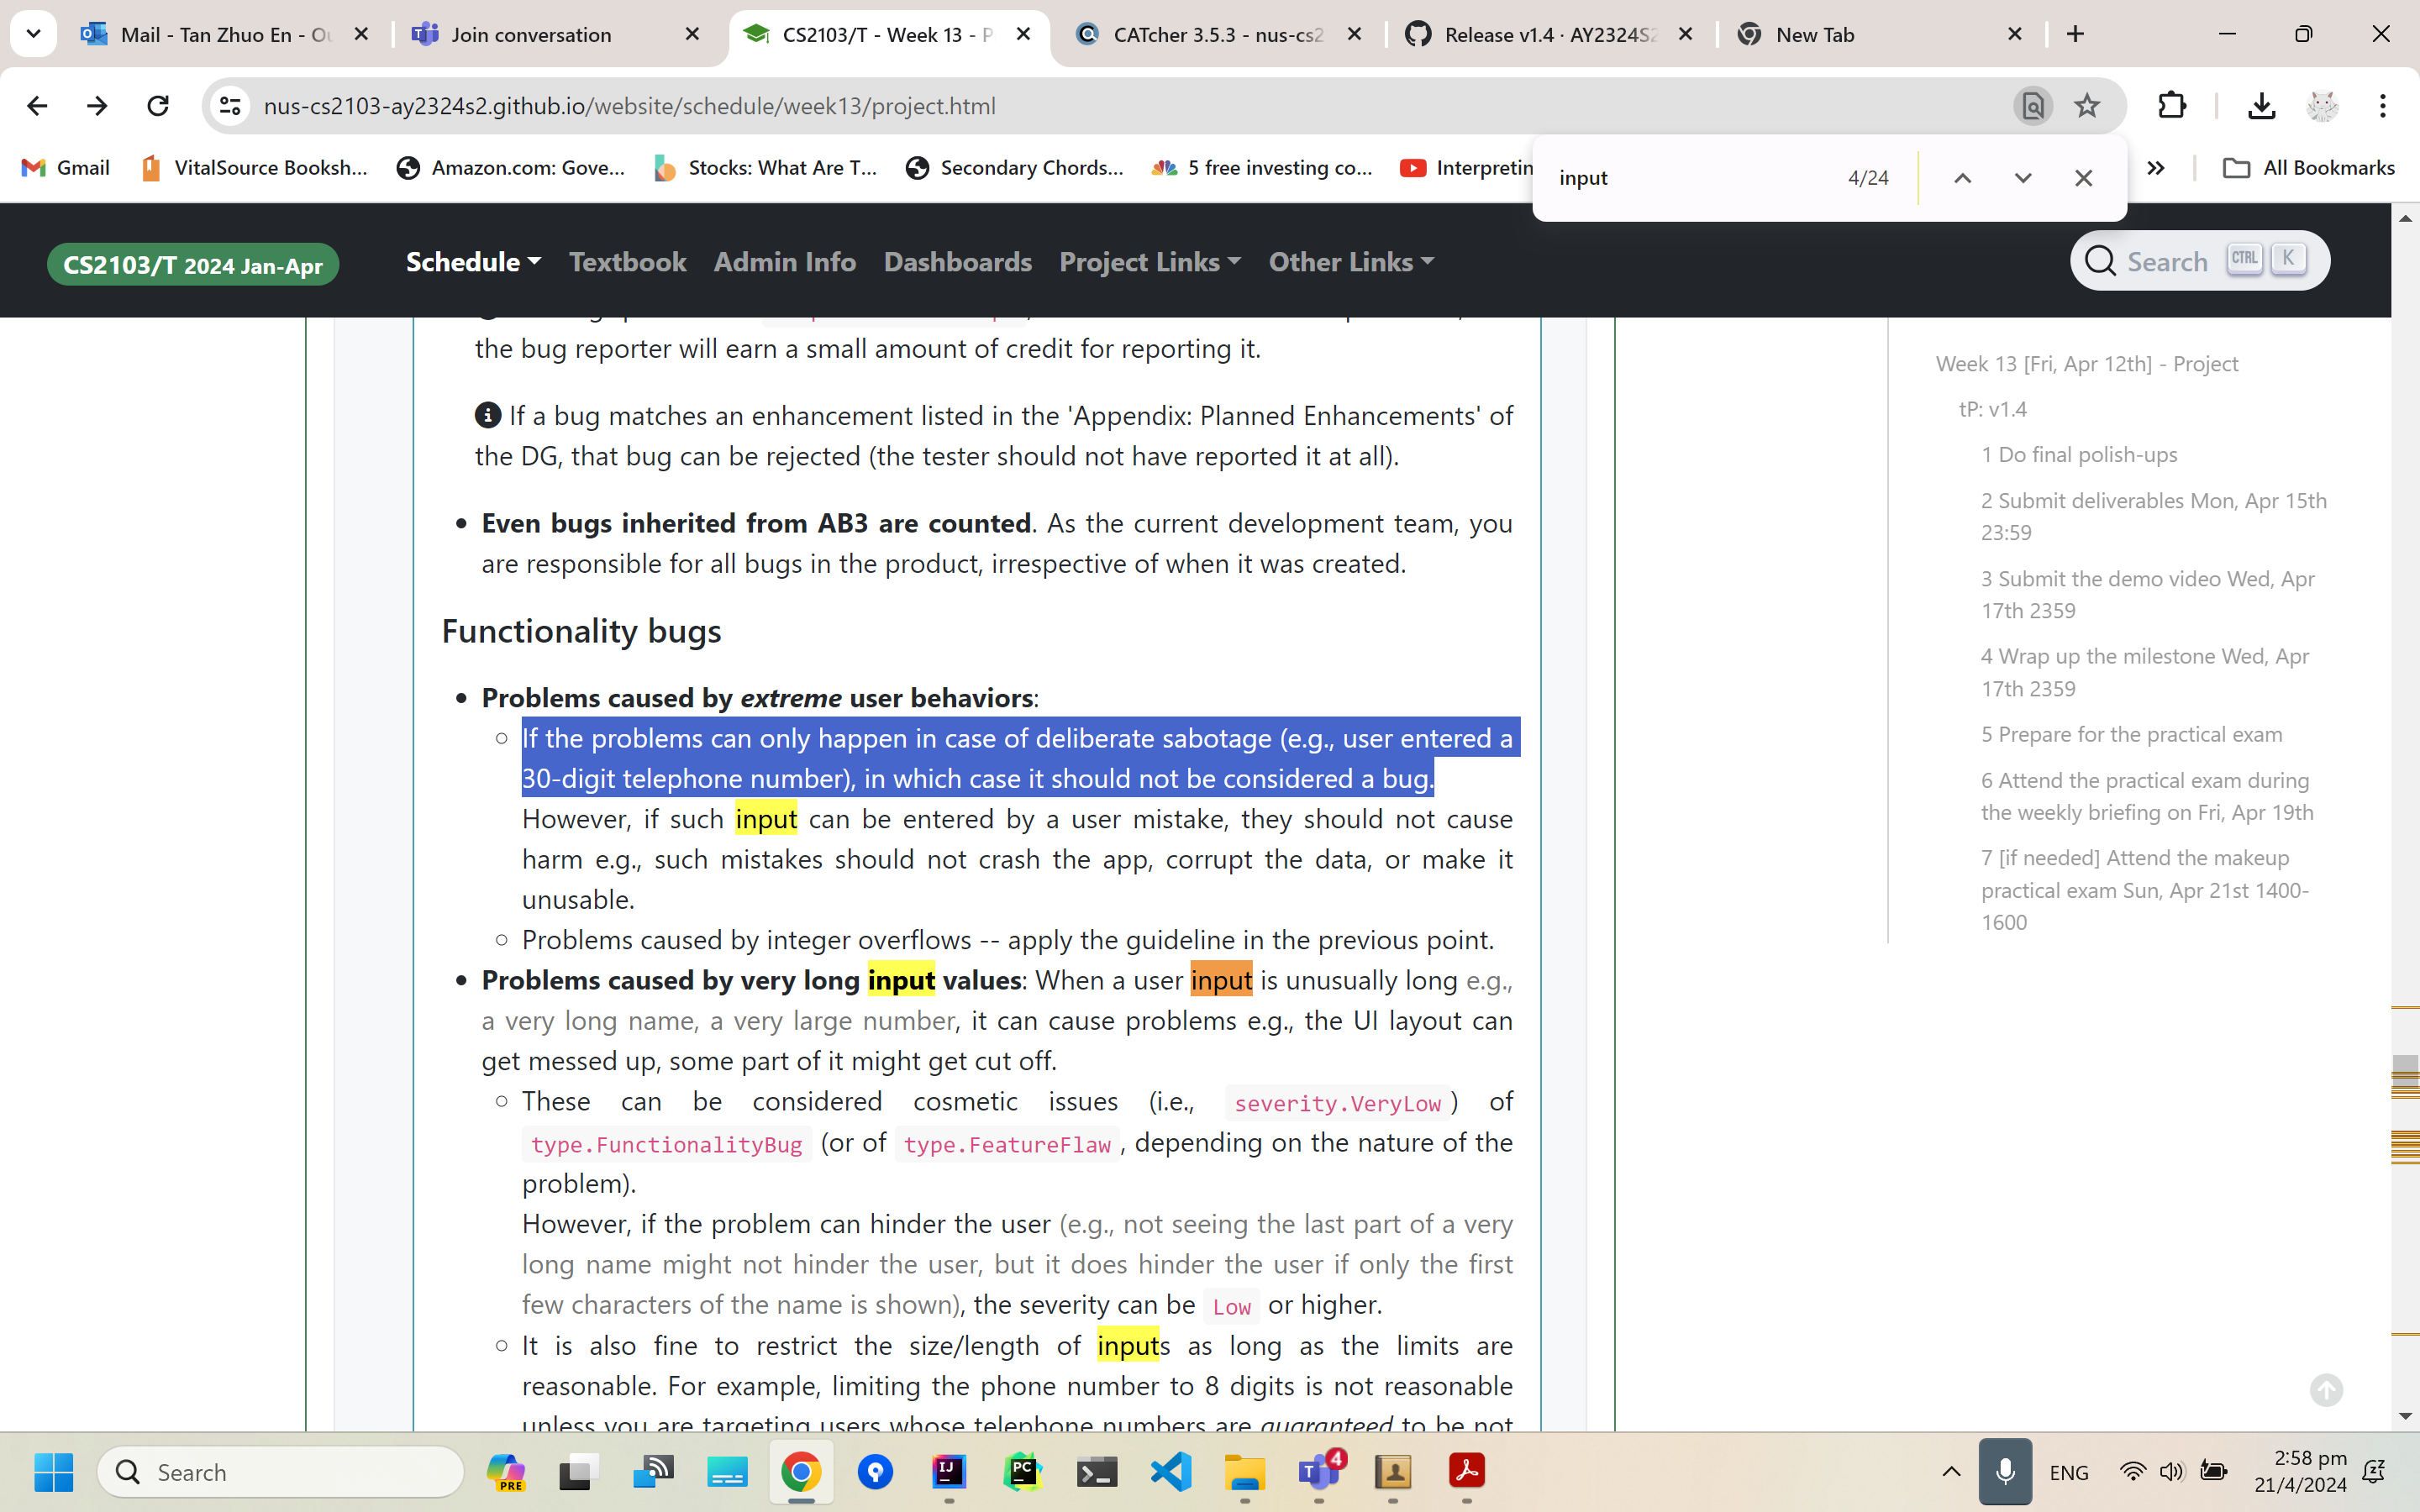The image size is (2420, 1512).
Task: Open the Textbook nav link
Action: click(x=627, y=262)
